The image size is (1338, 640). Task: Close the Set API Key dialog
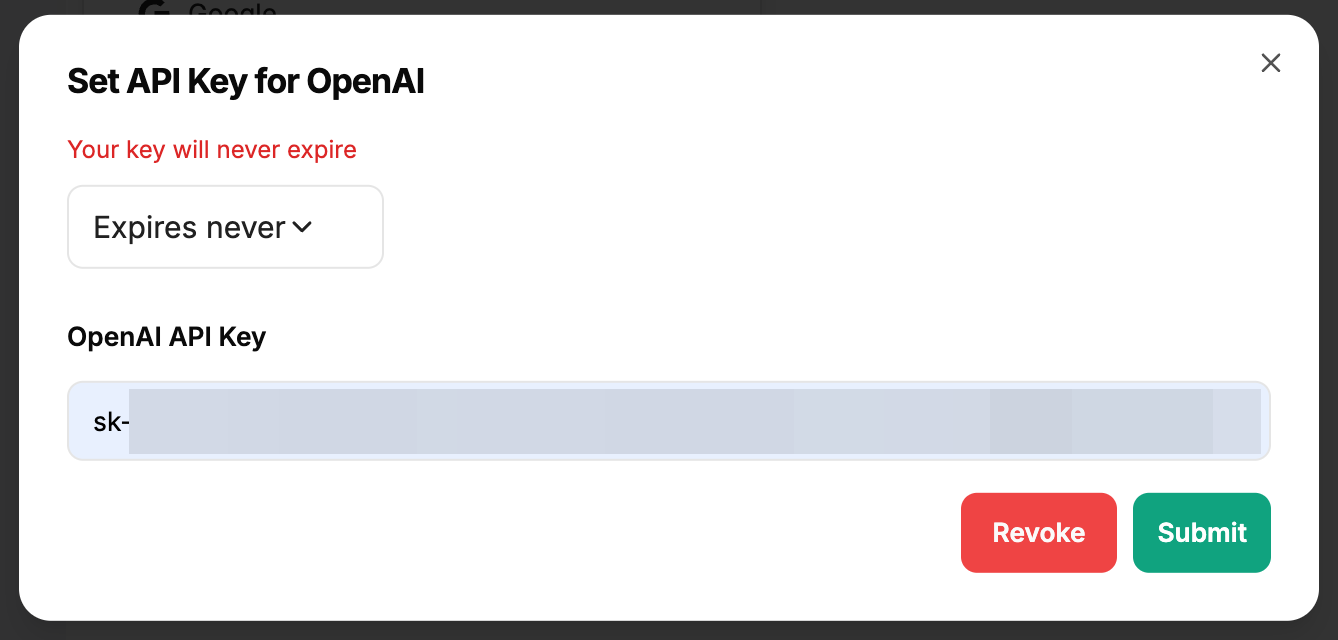1270,63
